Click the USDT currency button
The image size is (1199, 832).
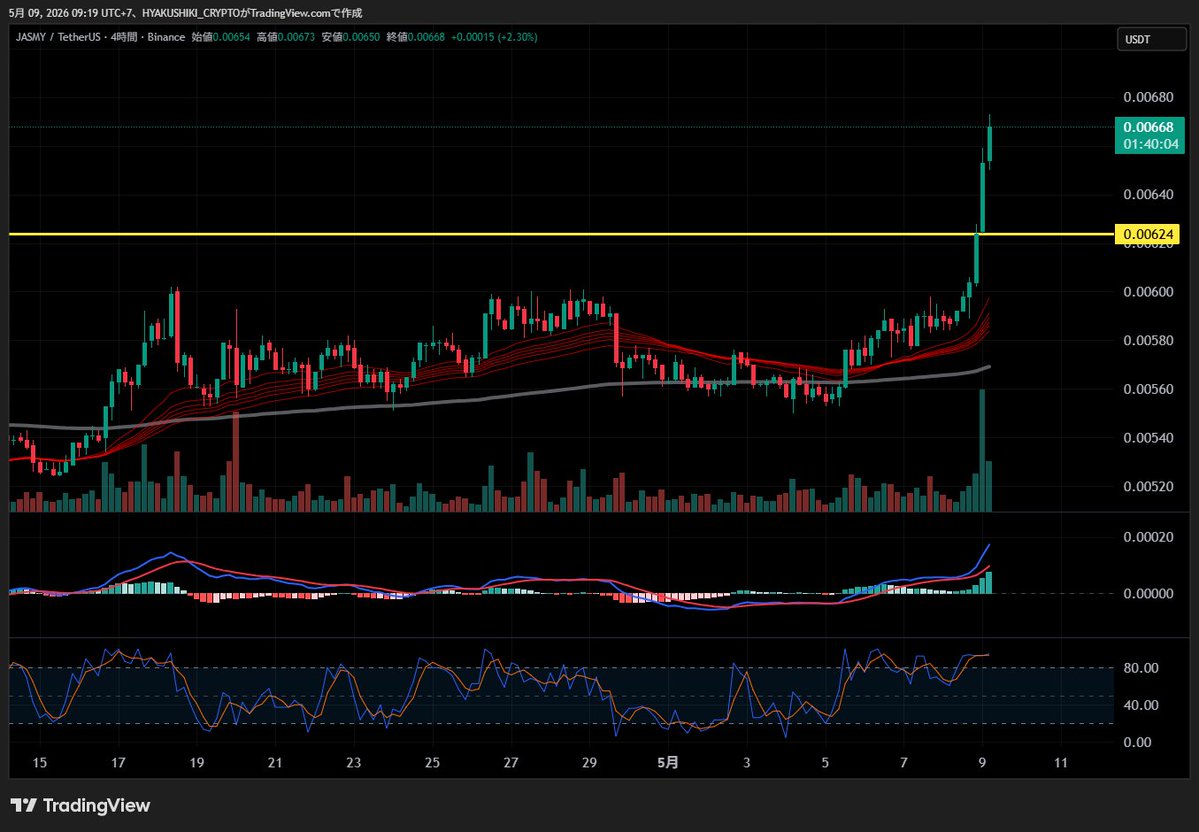[x=1152, y=39]
